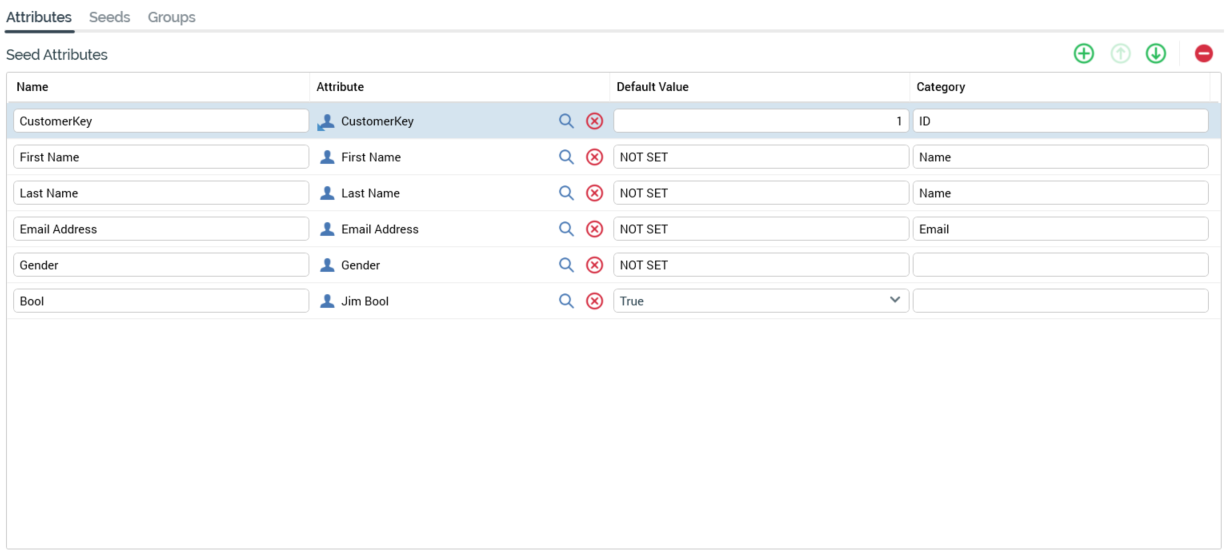Click the person icon beside Jim Bool

[327, 301]
